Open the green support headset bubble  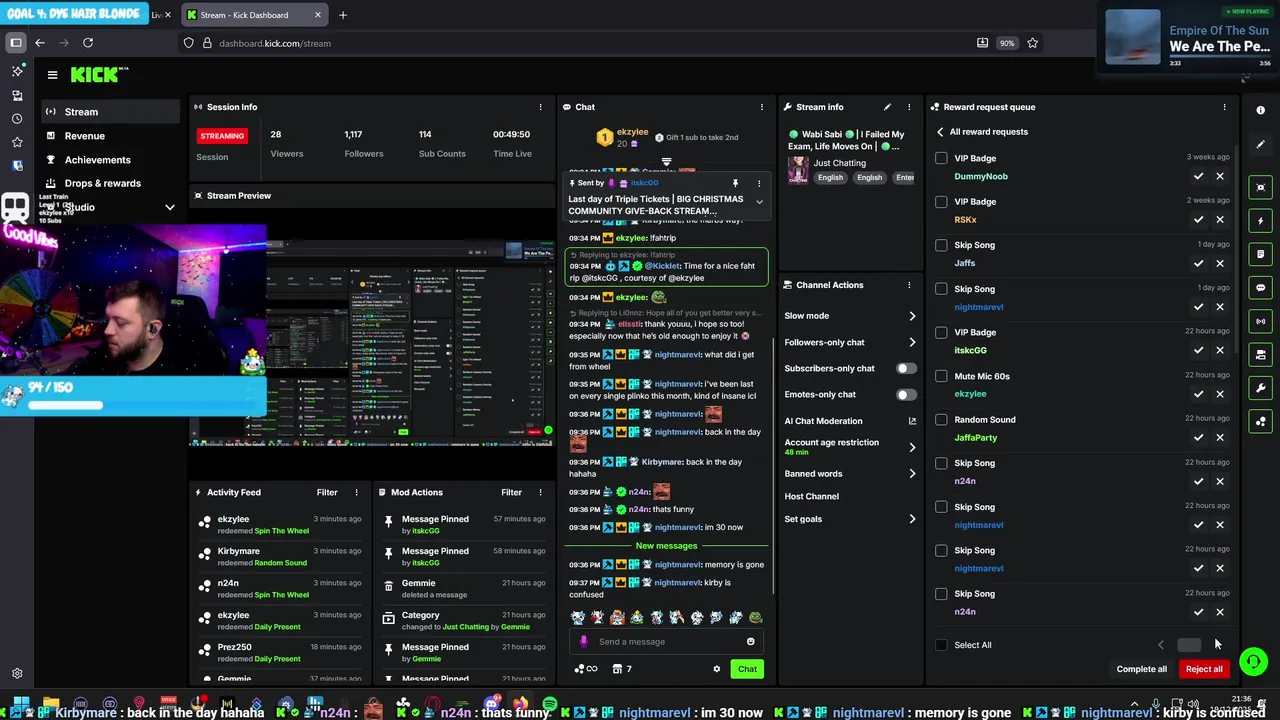tap(1253, 662)
